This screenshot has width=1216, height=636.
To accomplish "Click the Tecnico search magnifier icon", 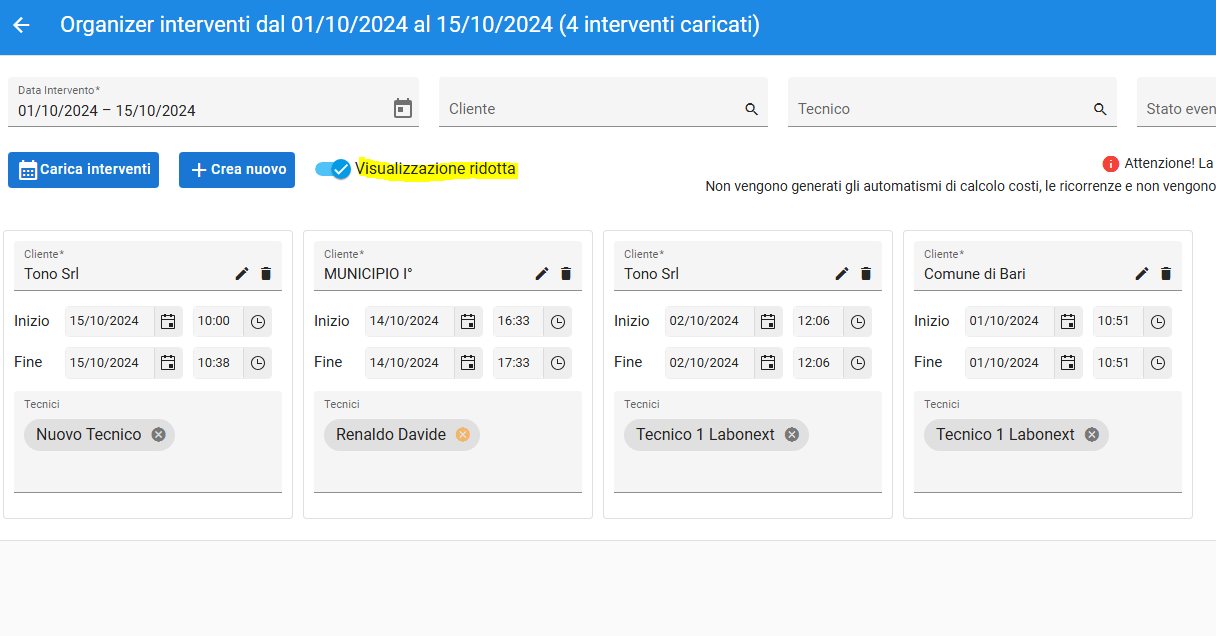I will [1100, 109].
